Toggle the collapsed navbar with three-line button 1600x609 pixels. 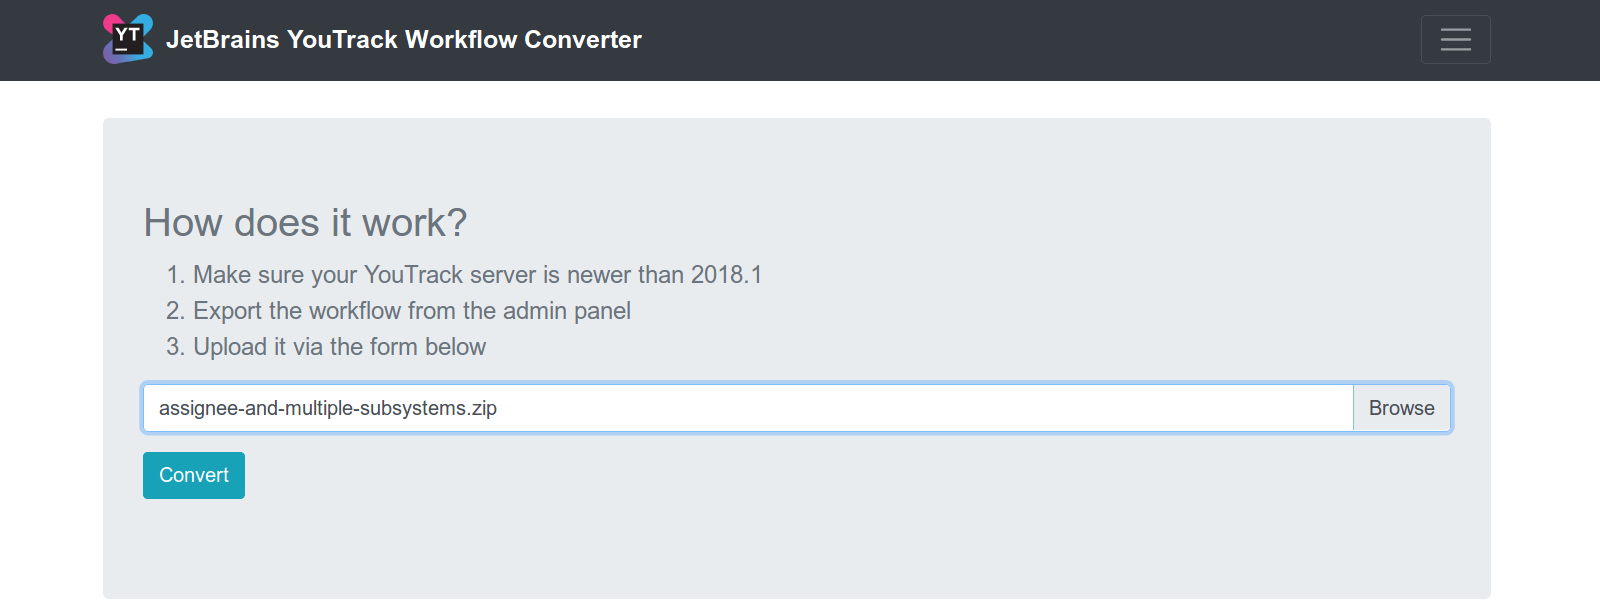point(1455,39)
